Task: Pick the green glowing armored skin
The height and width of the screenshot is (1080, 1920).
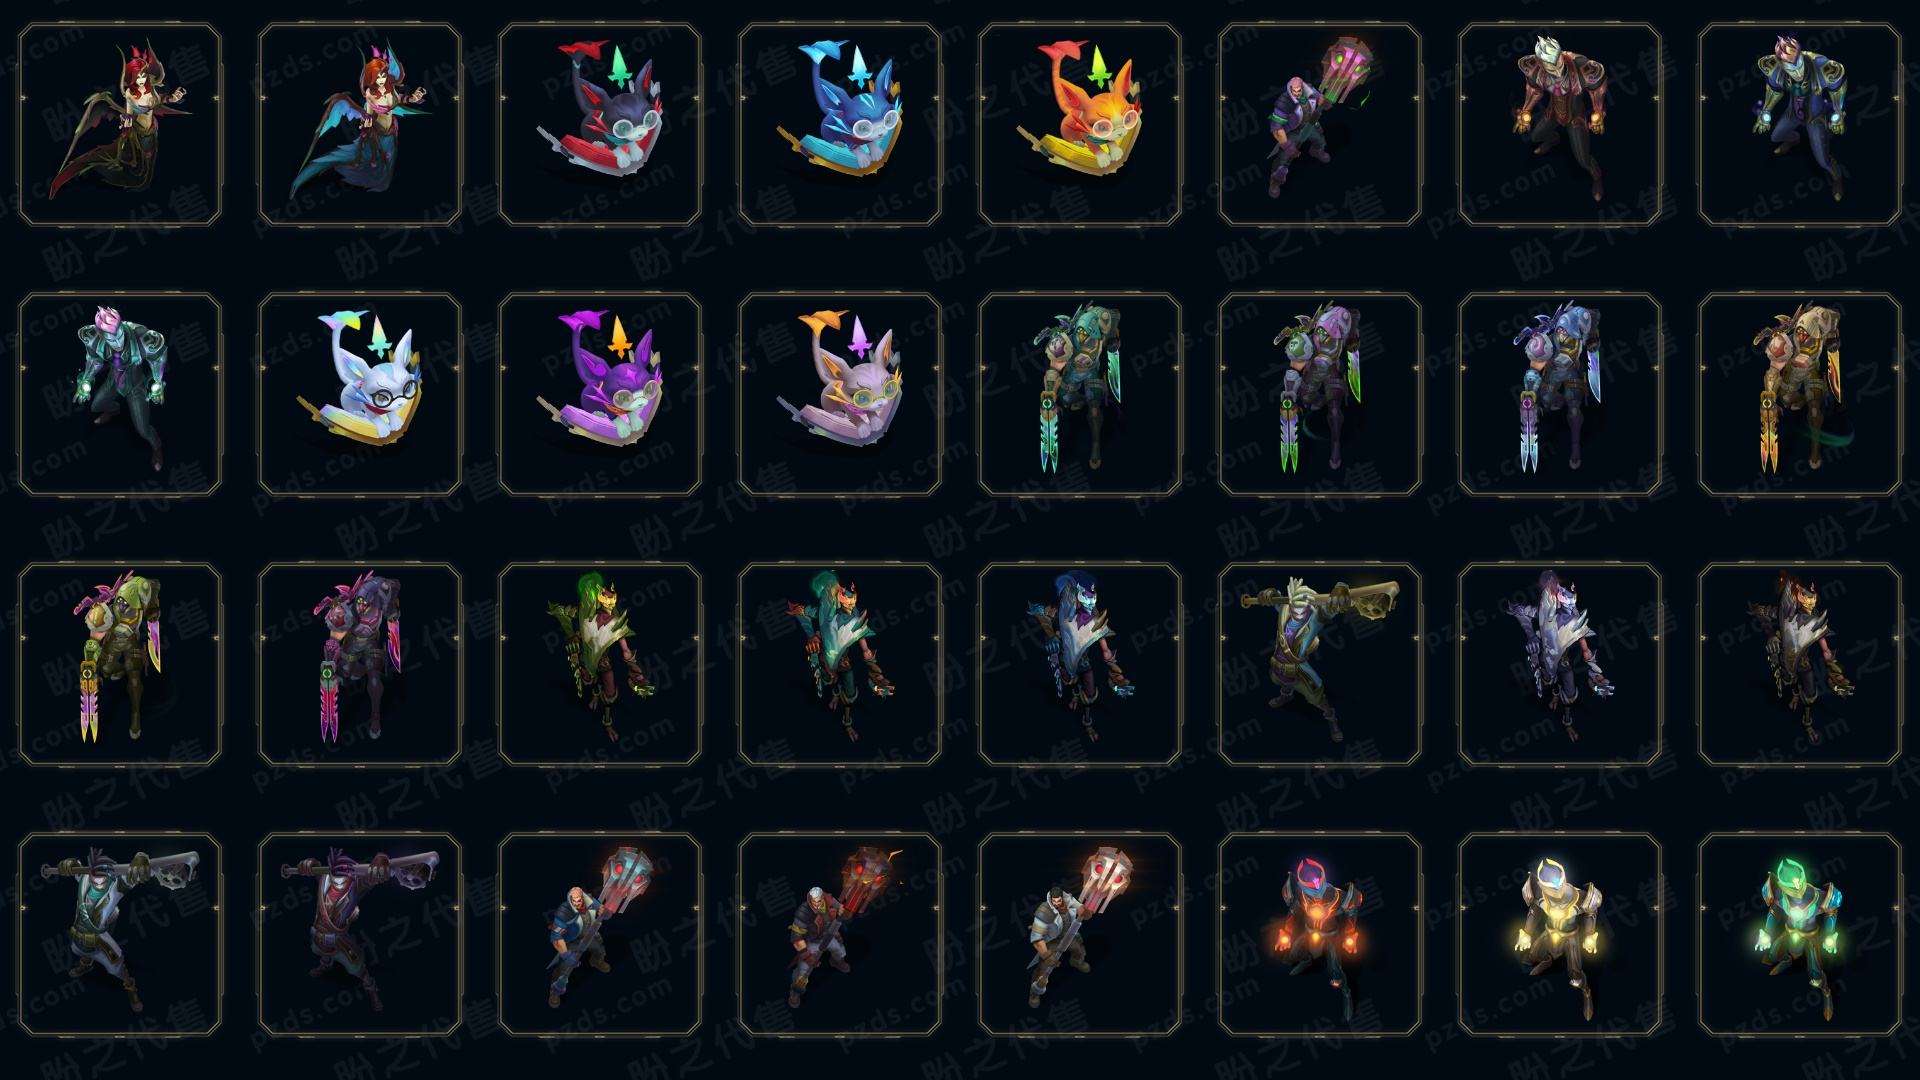Action: [1800, 934]
